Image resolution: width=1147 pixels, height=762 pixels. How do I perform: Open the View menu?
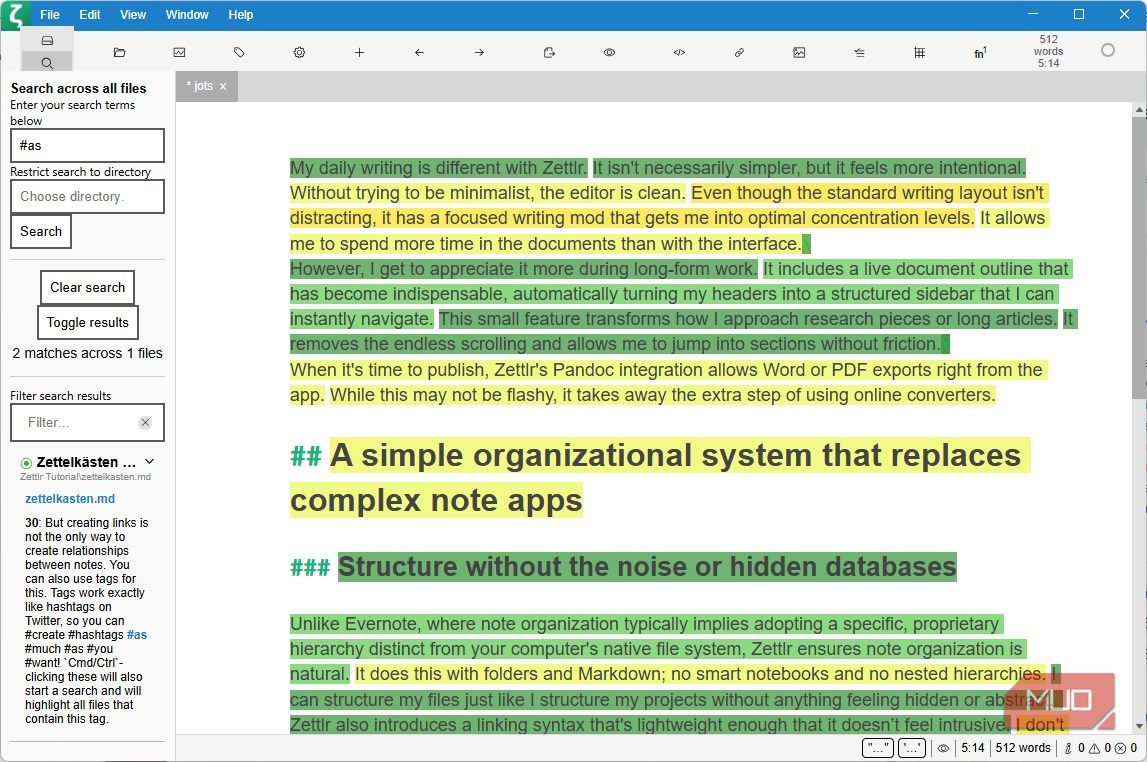click(133, 15)
